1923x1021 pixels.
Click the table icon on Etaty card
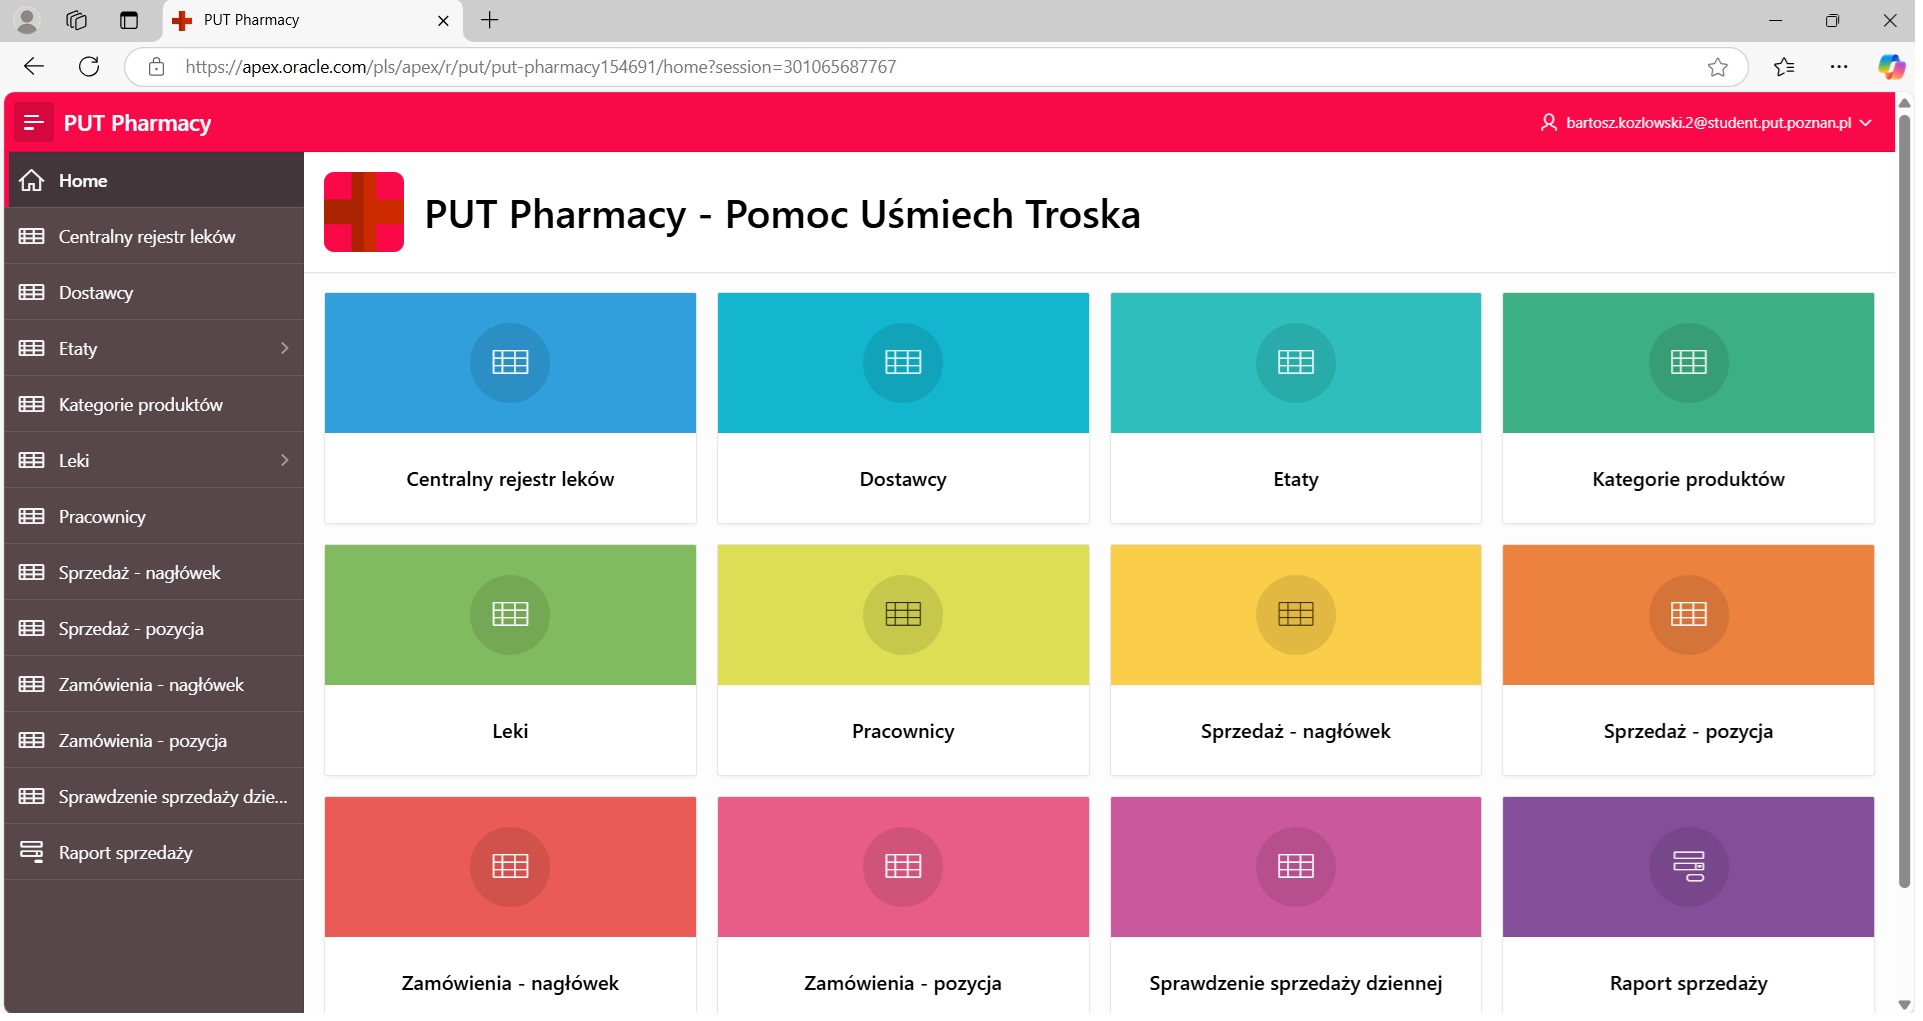(1296, 363)
